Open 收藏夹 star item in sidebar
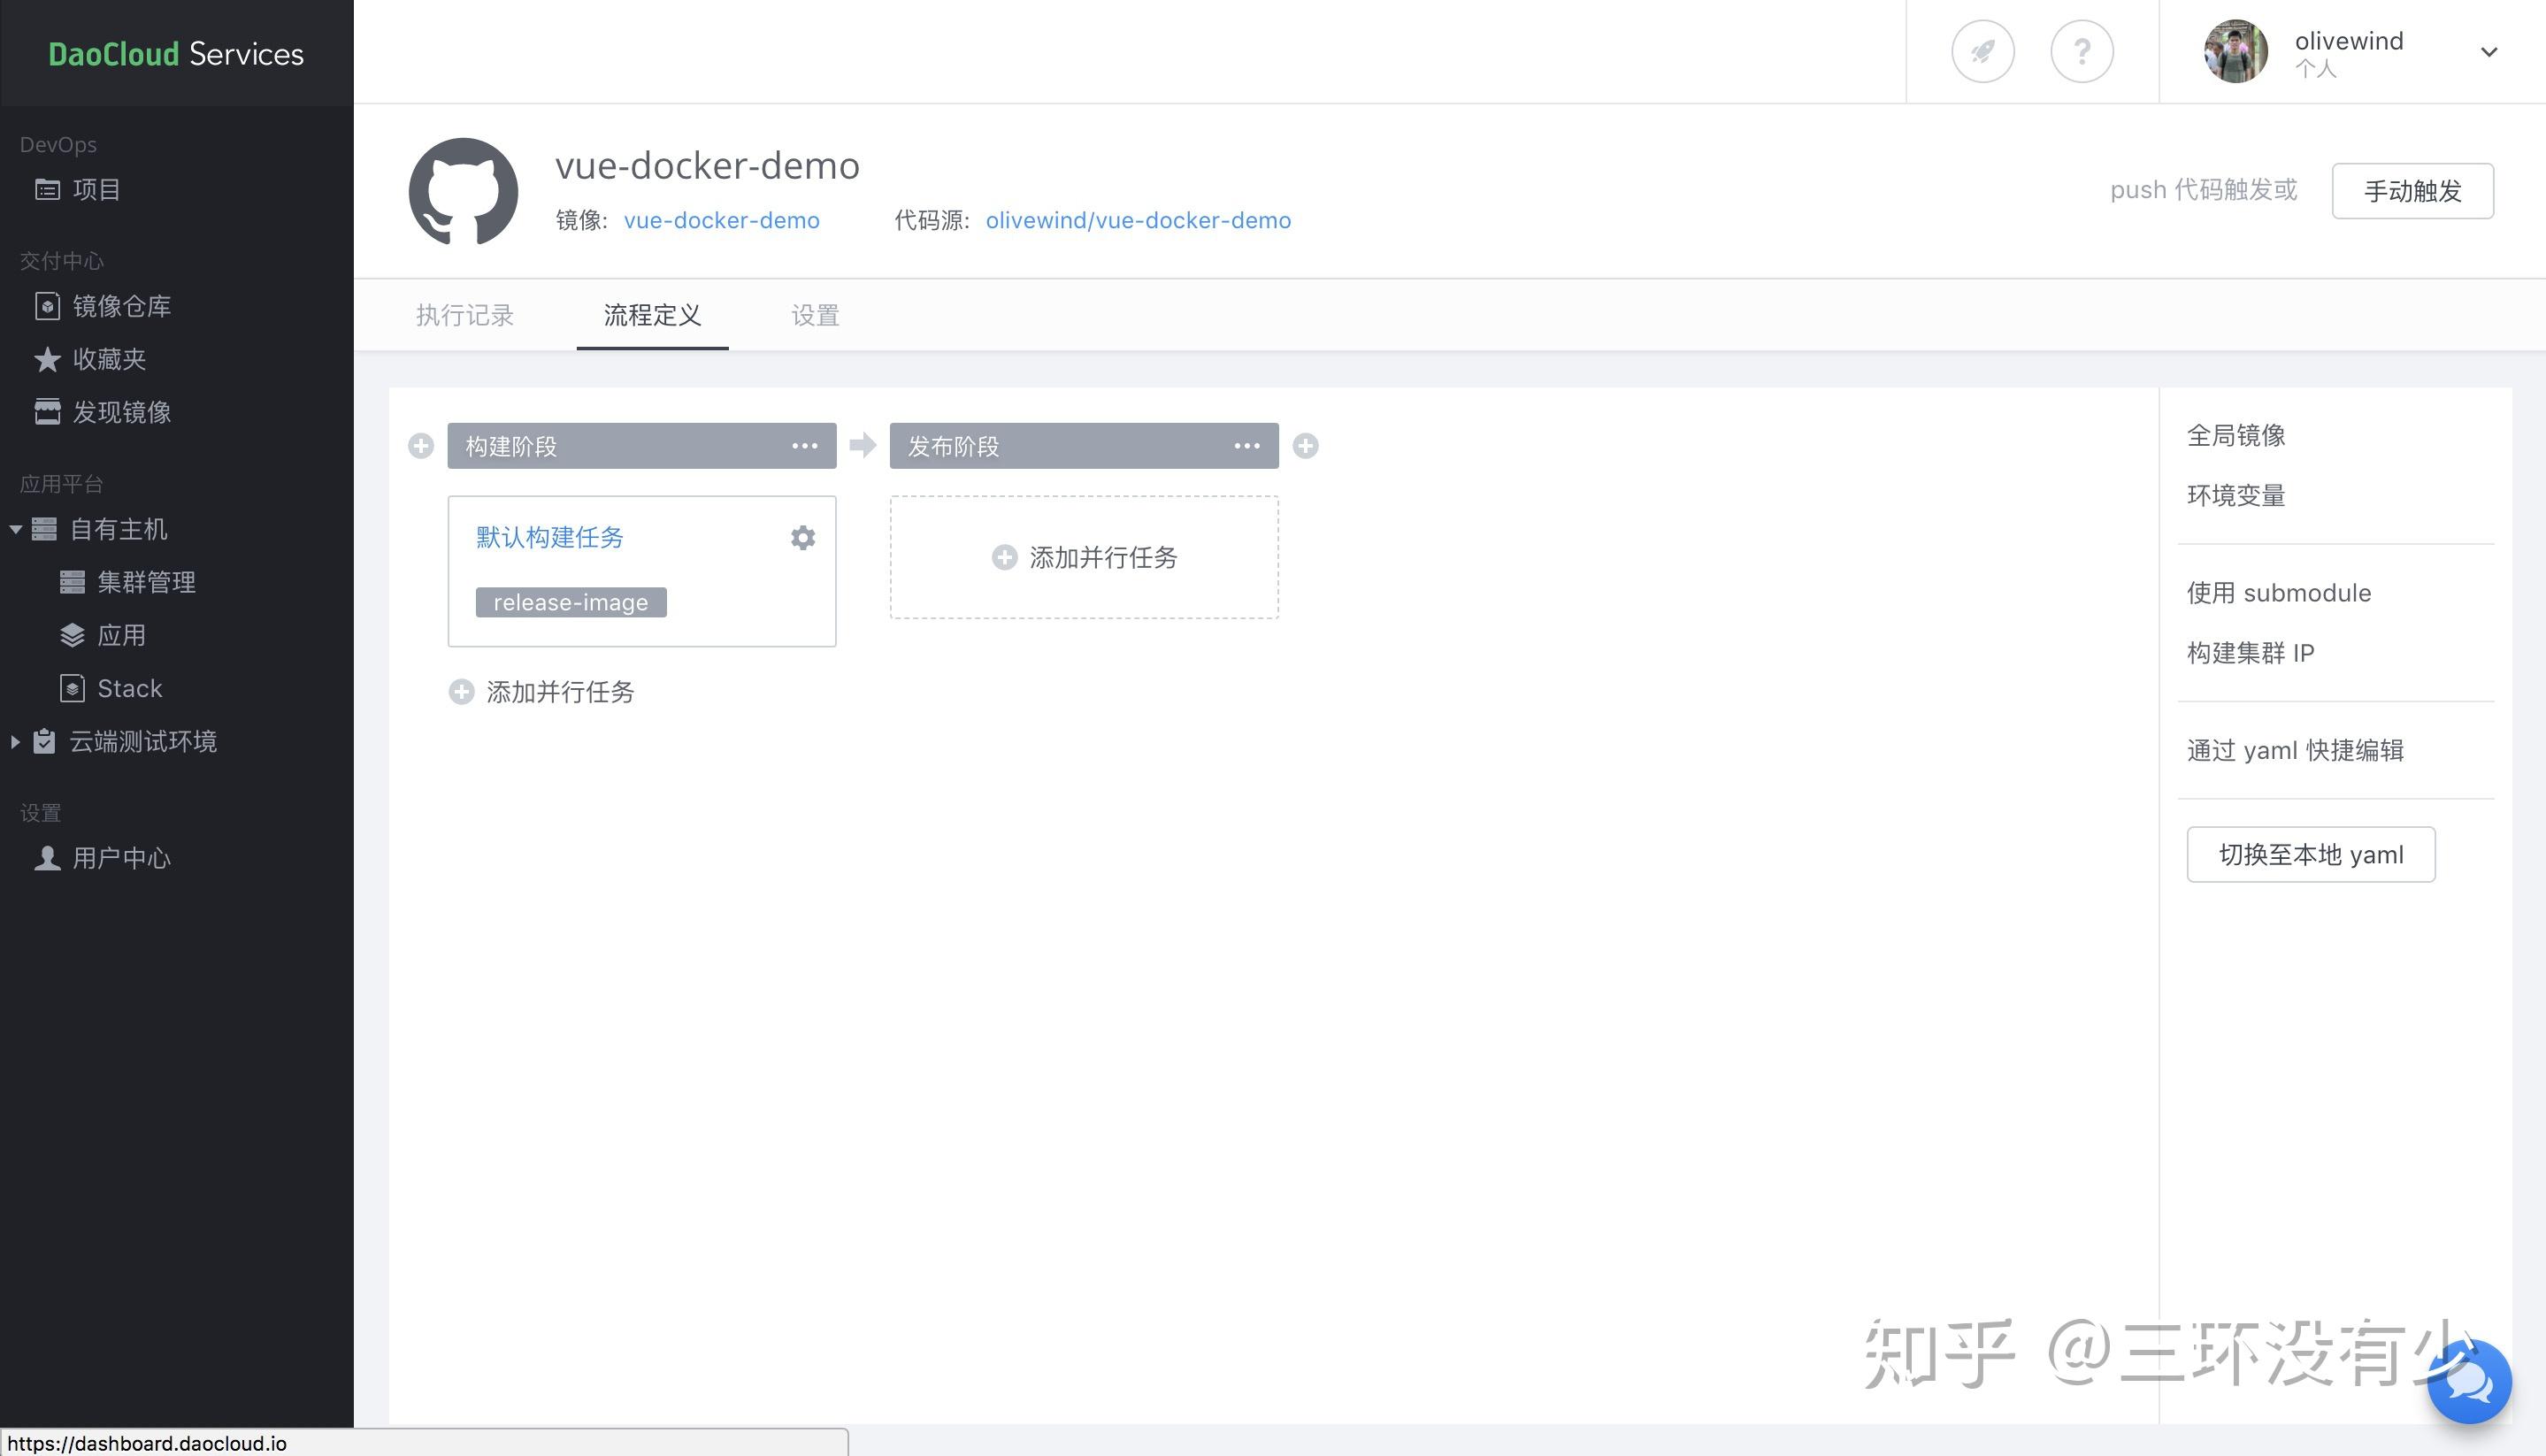The image size is (2546, 1456). tap(108, 359)
